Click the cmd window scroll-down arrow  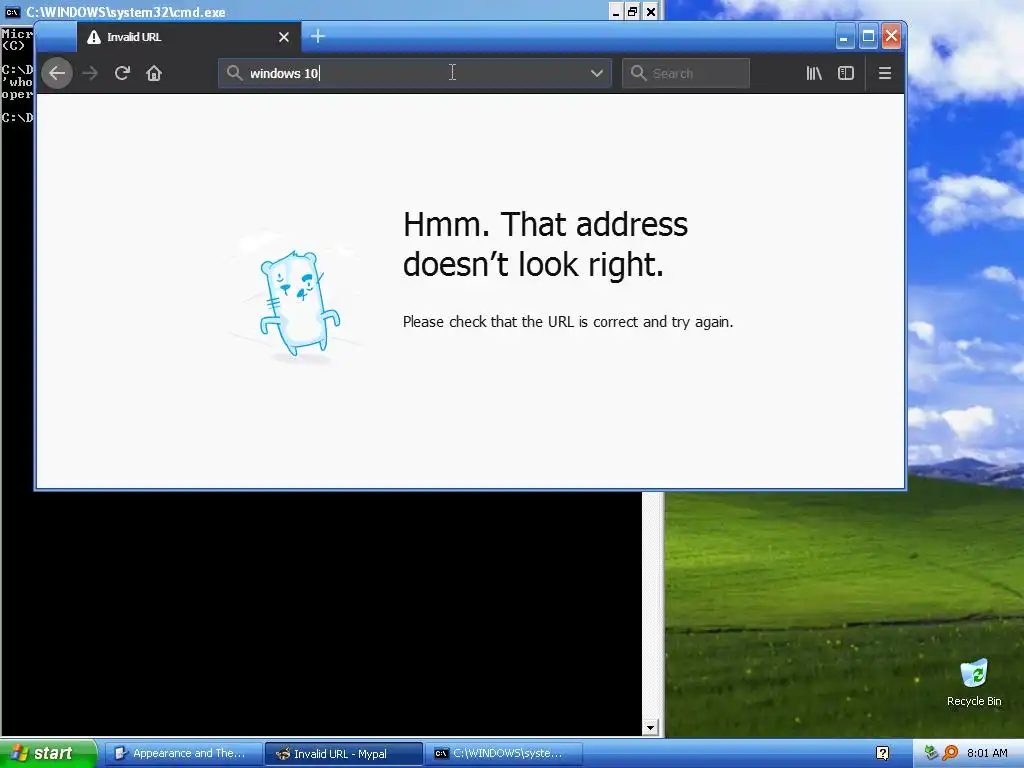[650, 727]
